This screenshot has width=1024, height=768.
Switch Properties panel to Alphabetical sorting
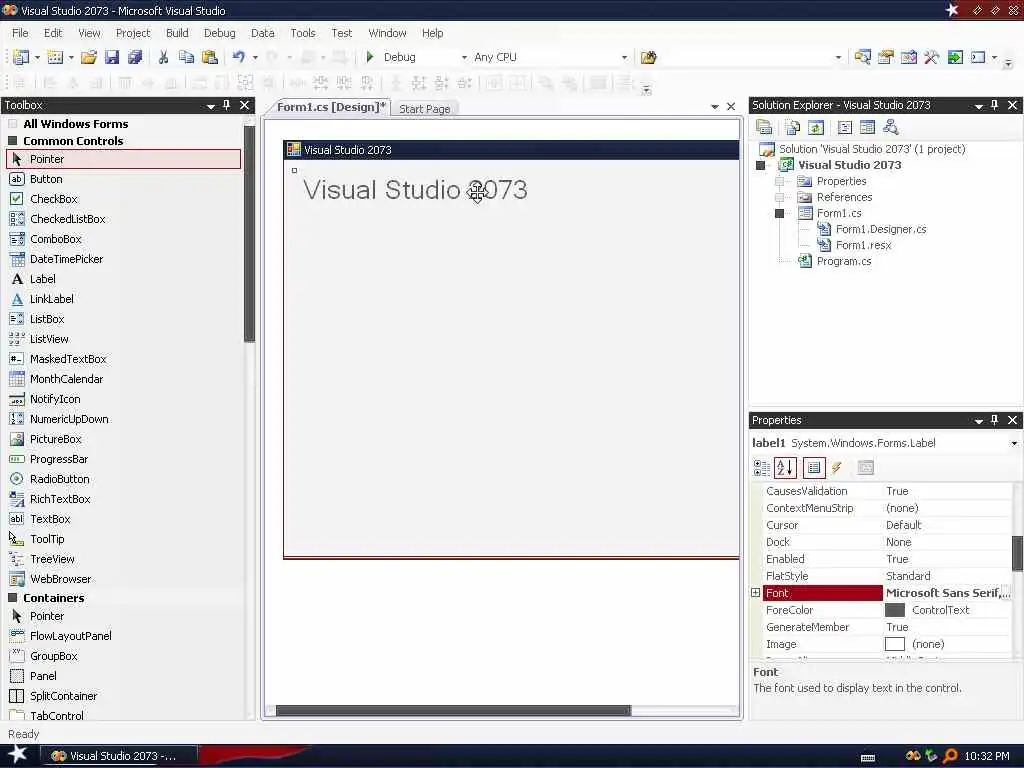coord(785,468)
